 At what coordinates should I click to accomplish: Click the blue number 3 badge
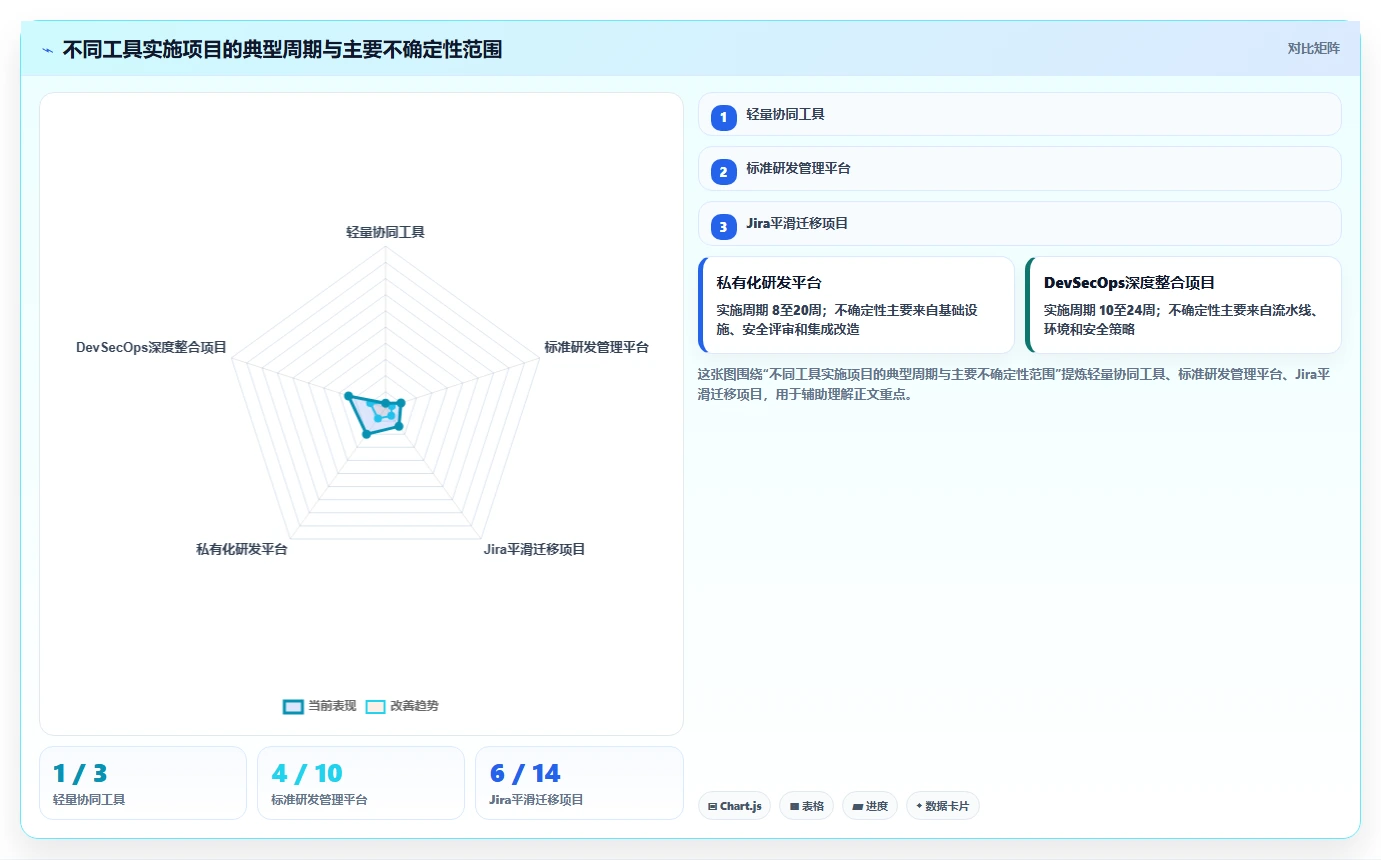click(724, 227)
